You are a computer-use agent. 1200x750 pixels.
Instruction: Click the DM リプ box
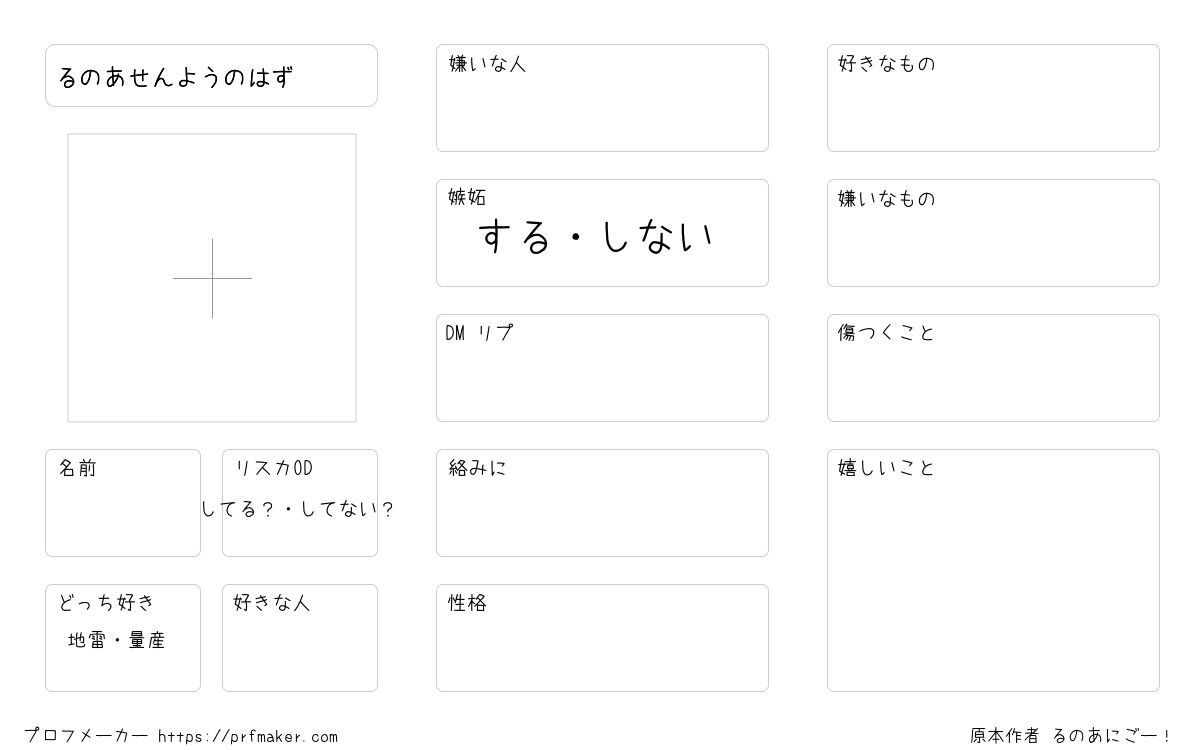click(x=602, y=368)
